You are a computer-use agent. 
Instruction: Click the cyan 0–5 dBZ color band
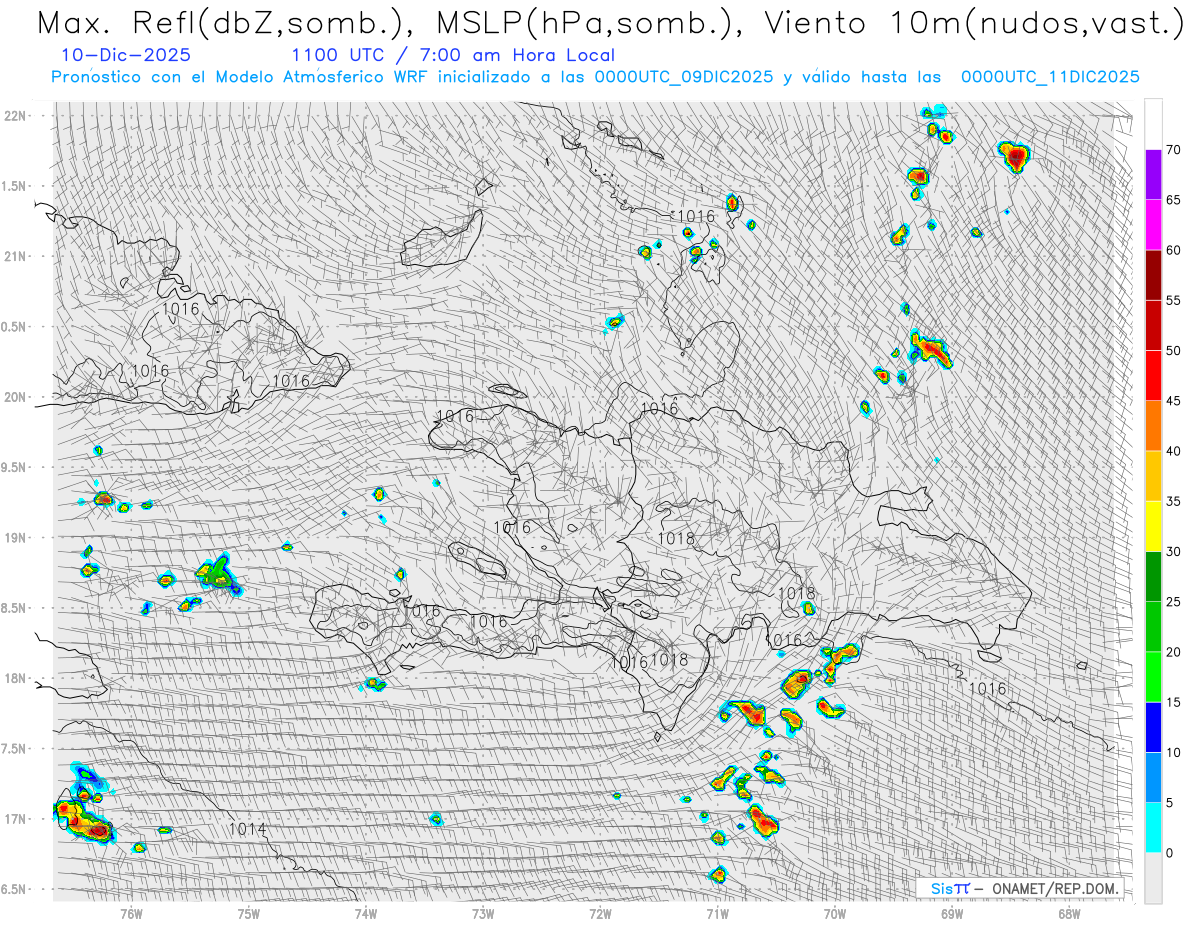tap(1153, 828)
